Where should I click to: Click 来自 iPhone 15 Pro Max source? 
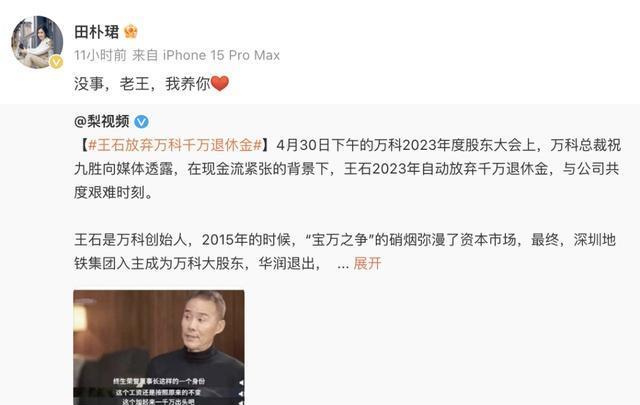(206, 55)
